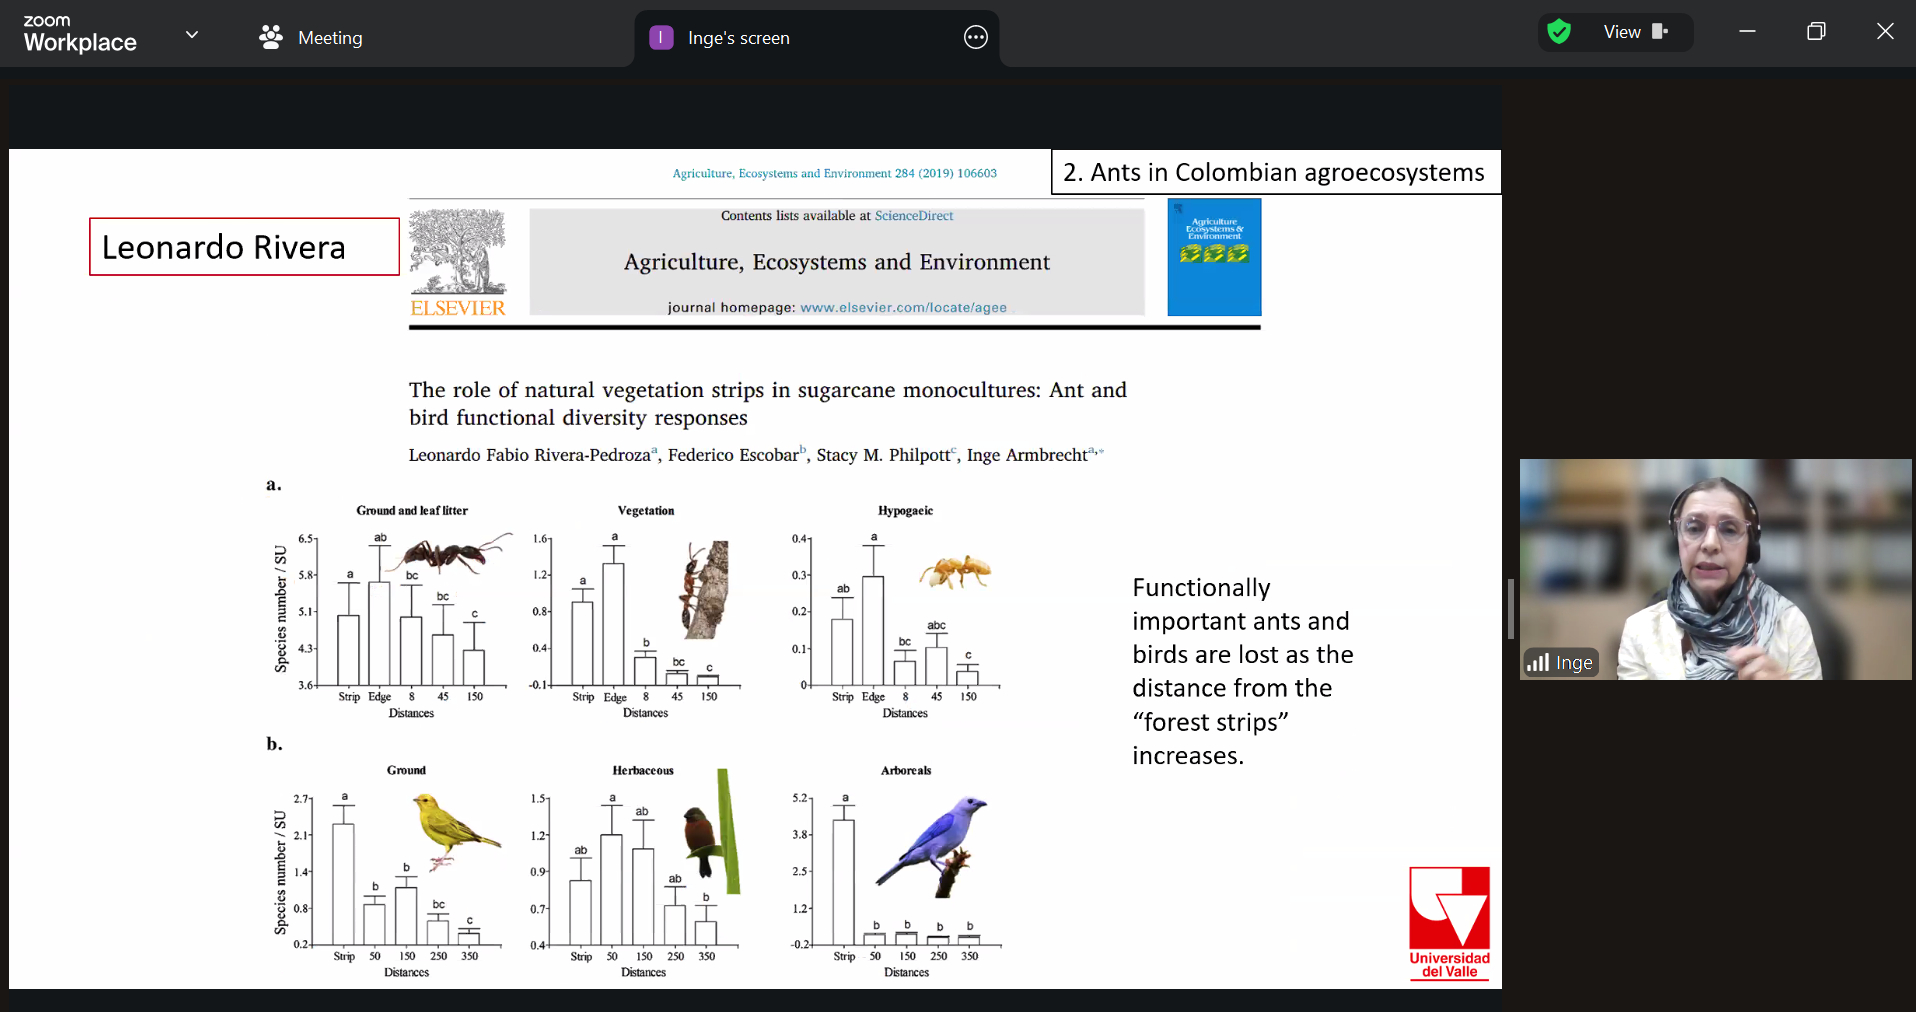Click the Meeting people icon
The image size is (1916, 1012).
[x=270, y=37]
